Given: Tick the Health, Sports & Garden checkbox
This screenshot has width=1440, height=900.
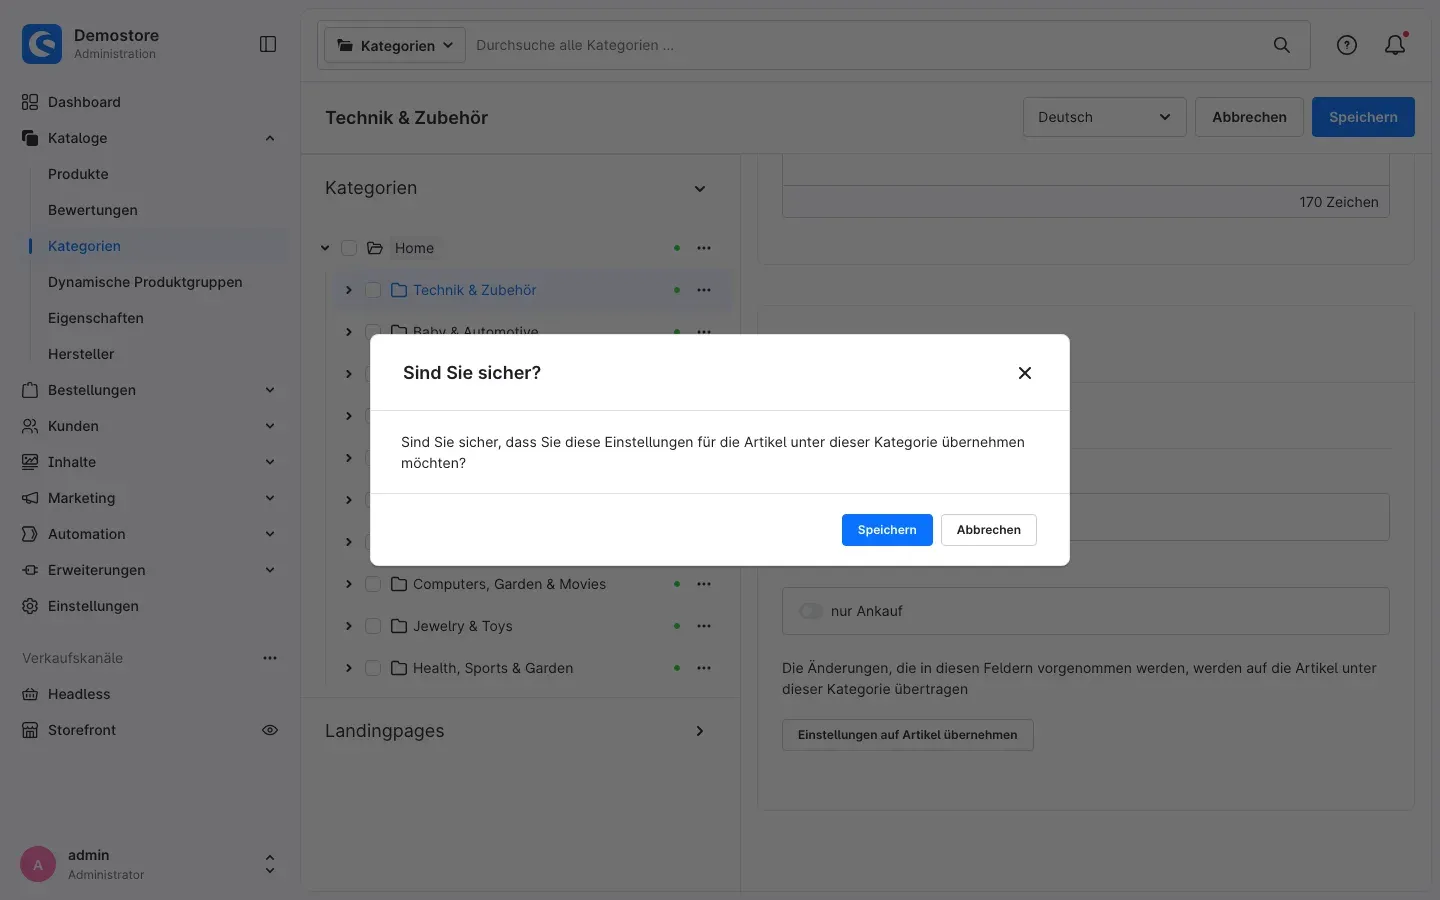Looking at the screenshot, I should pyautogui.click(x=373, y=668).
